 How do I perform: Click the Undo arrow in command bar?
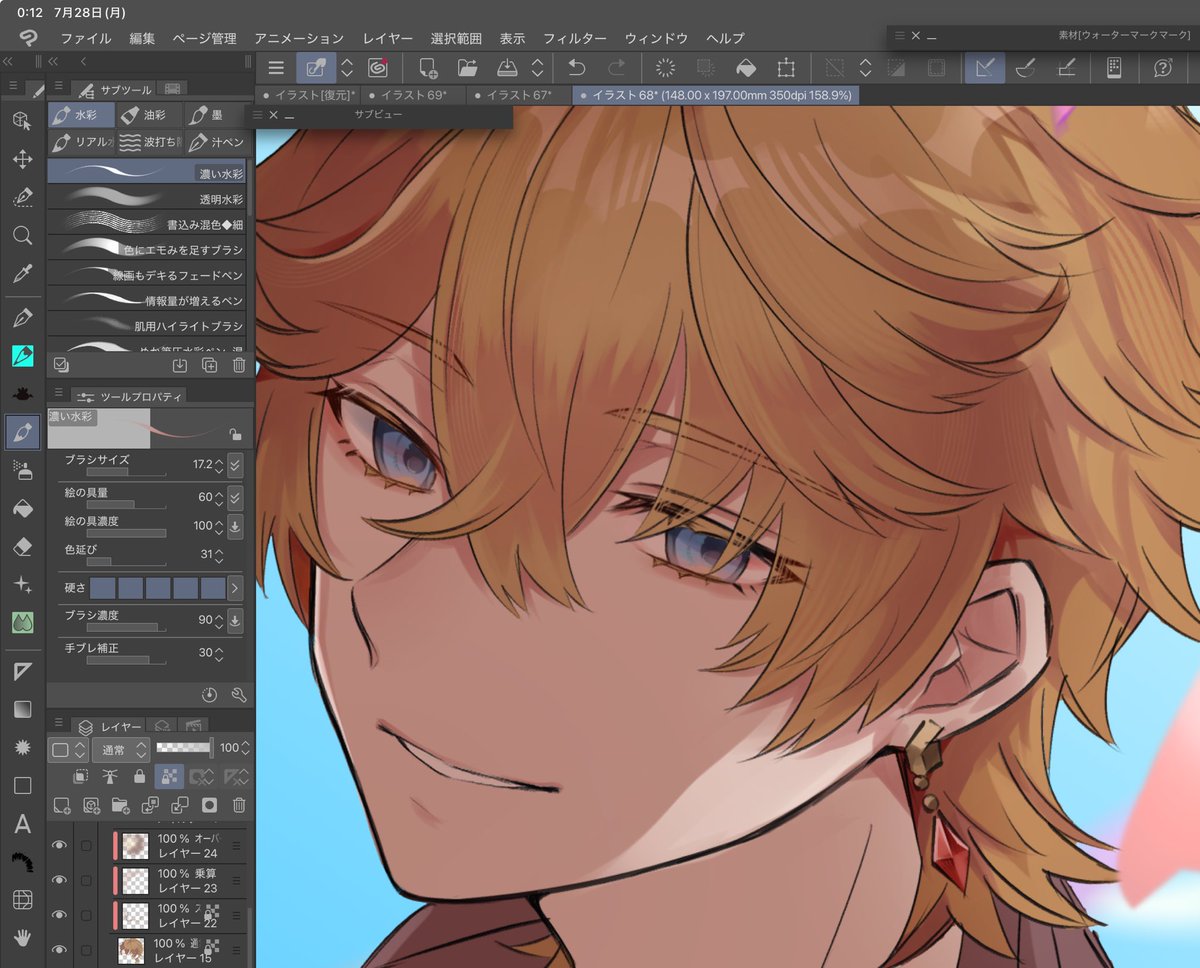click(577, 68)
